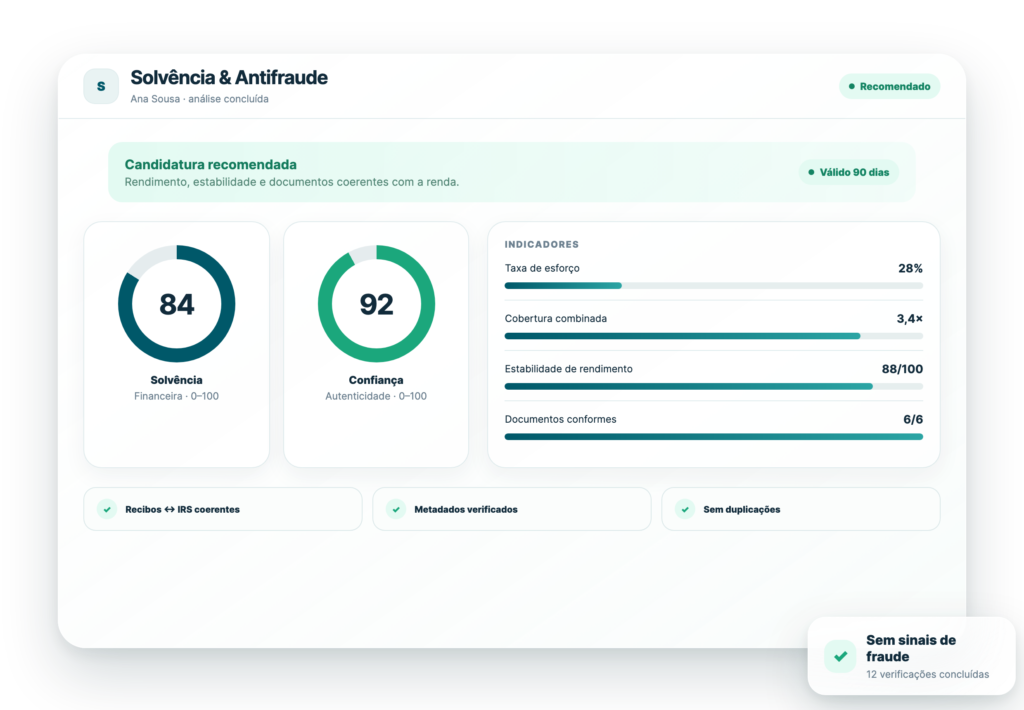Click the 28% effort rate value
1024x710 pixels.
tap(910, 268)
